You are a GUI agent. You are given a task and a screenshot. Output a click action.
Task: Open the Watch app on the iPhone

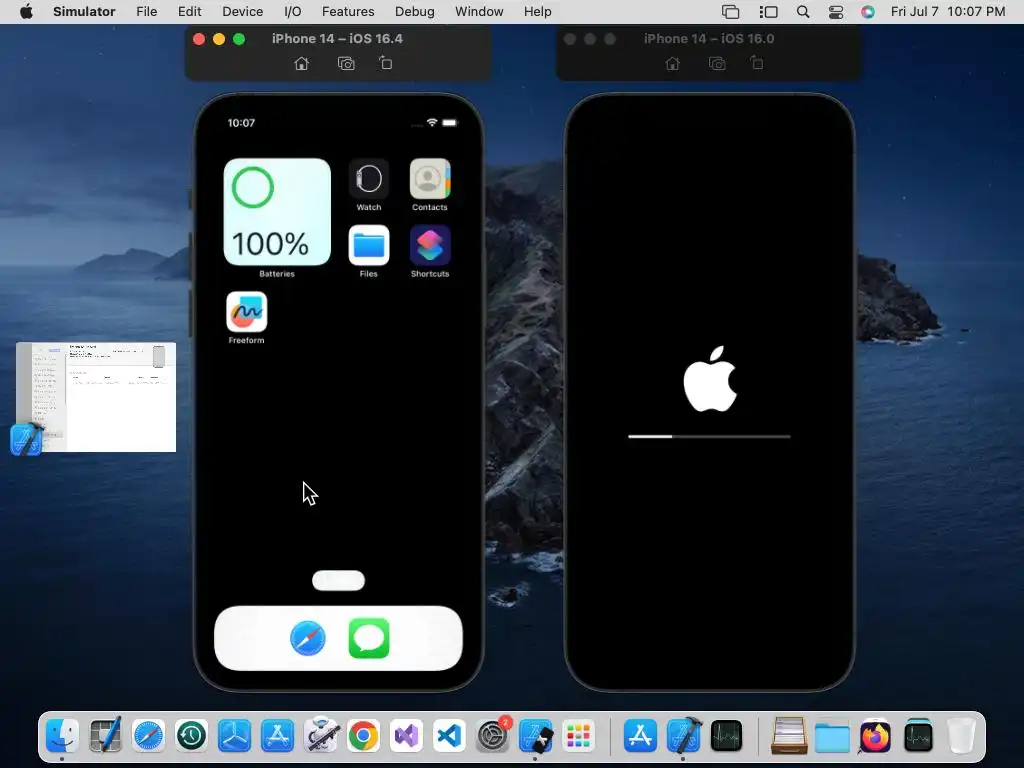368,179
